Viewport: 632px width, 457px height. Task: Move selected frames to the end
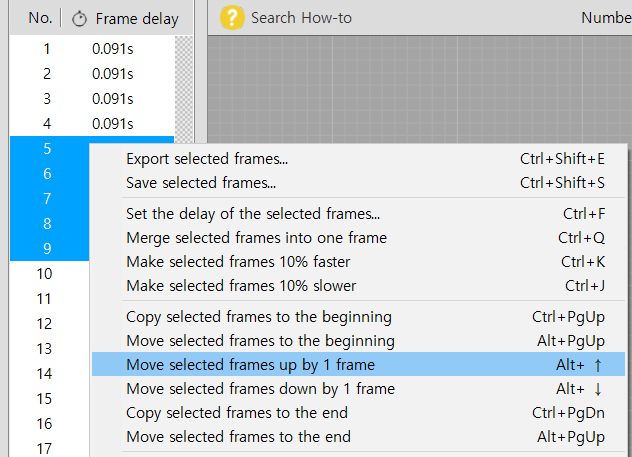click(x=238, y=437)
